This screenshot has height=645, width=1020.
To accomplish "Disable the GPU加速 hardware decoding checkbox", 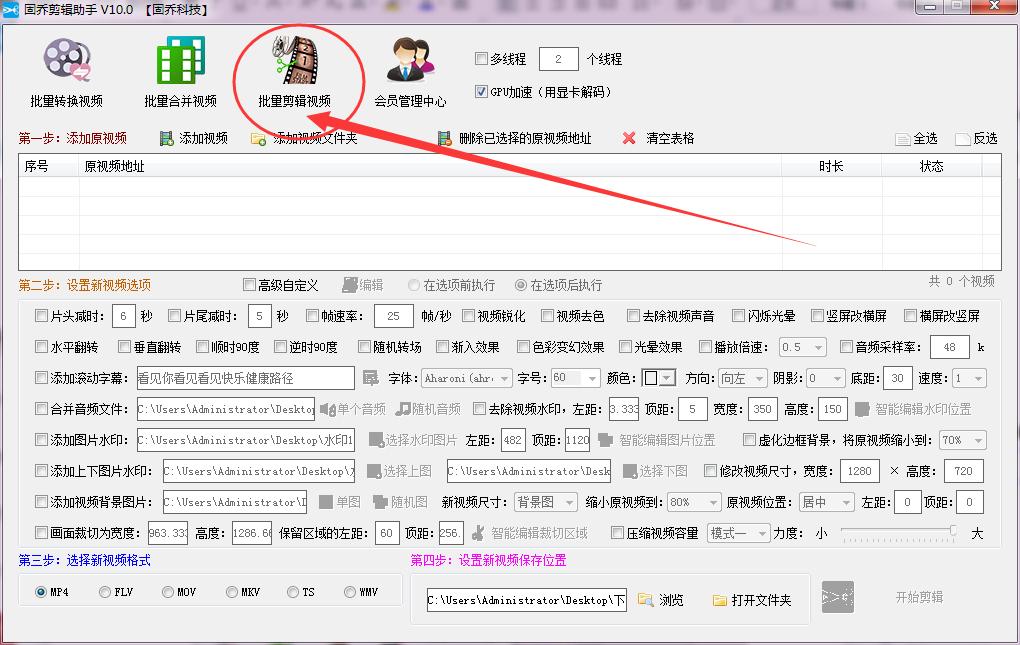I will (481, 92).
